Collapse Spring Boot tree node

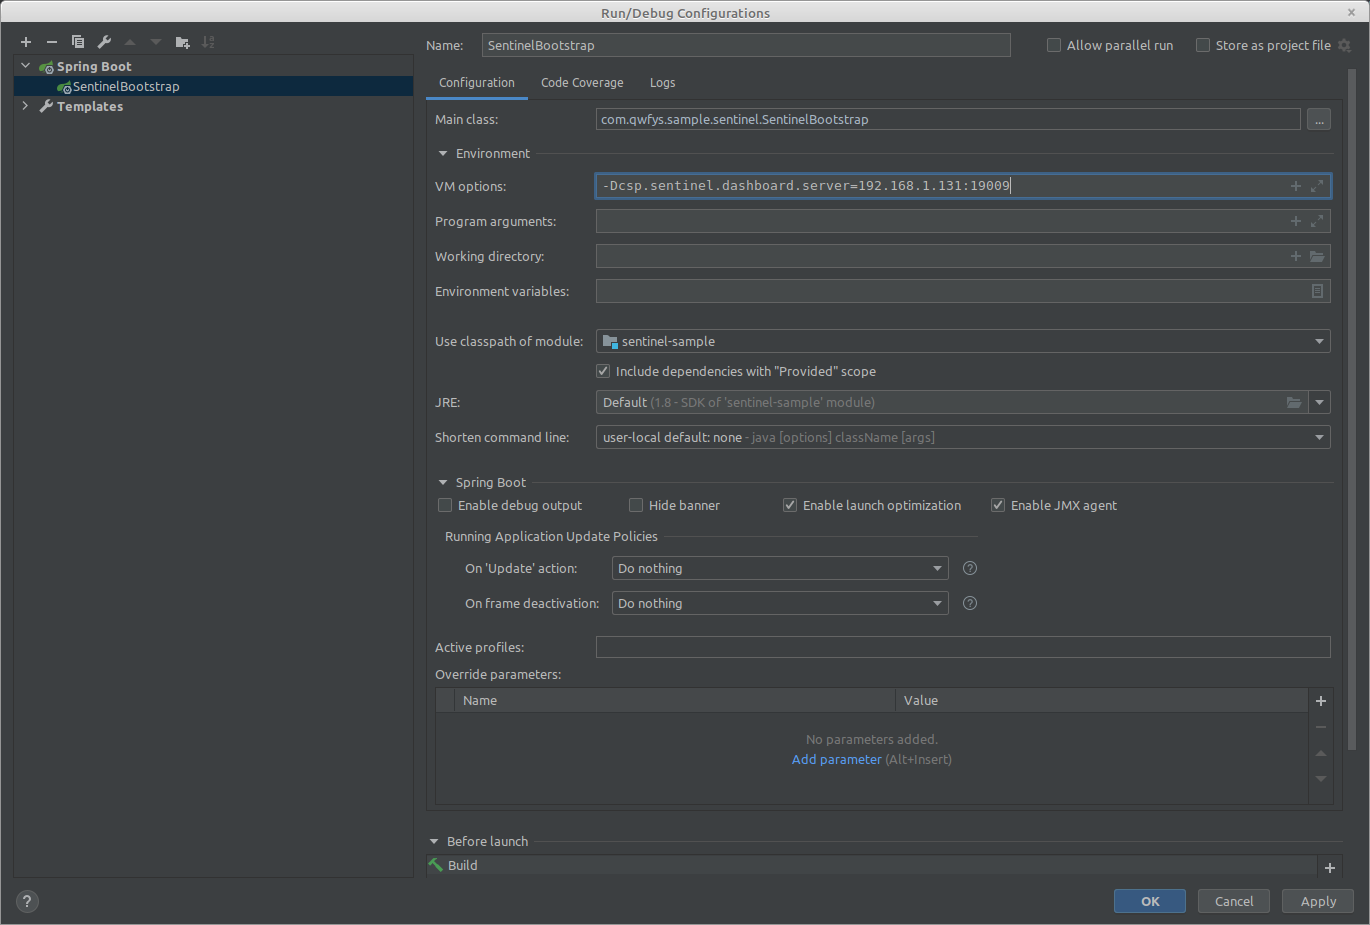pos(26,66)
